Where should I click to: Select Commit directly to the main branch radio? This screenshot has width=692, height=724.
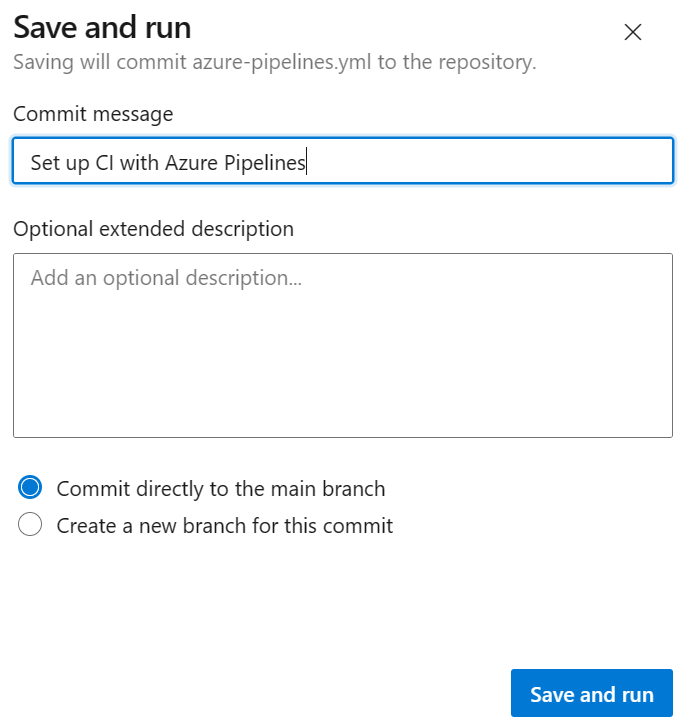pos(30,489)
